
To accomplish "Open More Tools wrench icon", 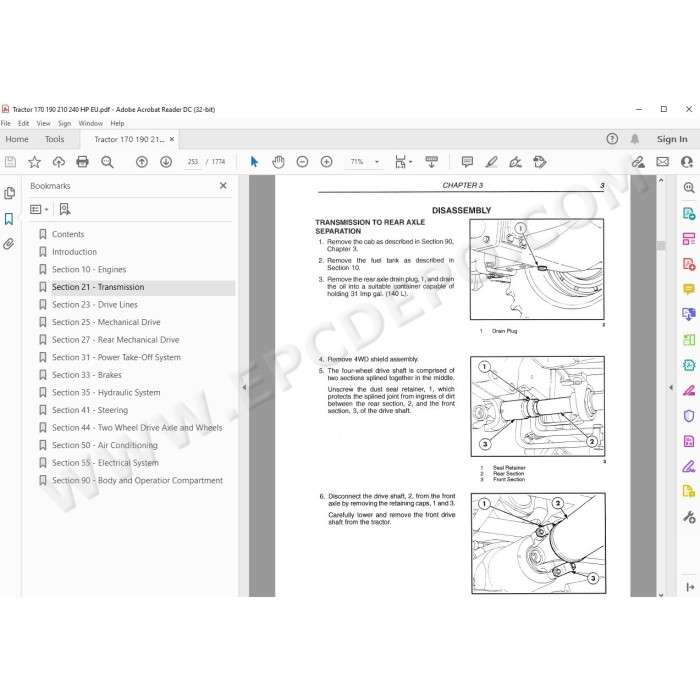I will point(689,517).
